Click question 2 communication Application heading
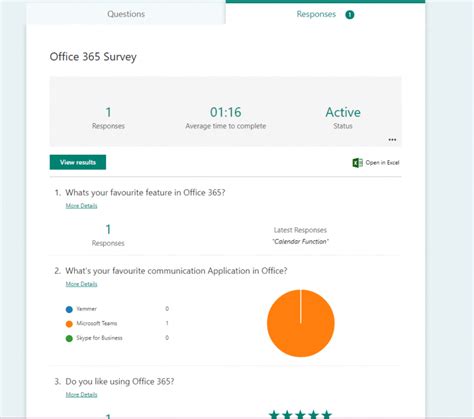The width and height of the screenshot is (474, 419). click(x=176, y=271)
